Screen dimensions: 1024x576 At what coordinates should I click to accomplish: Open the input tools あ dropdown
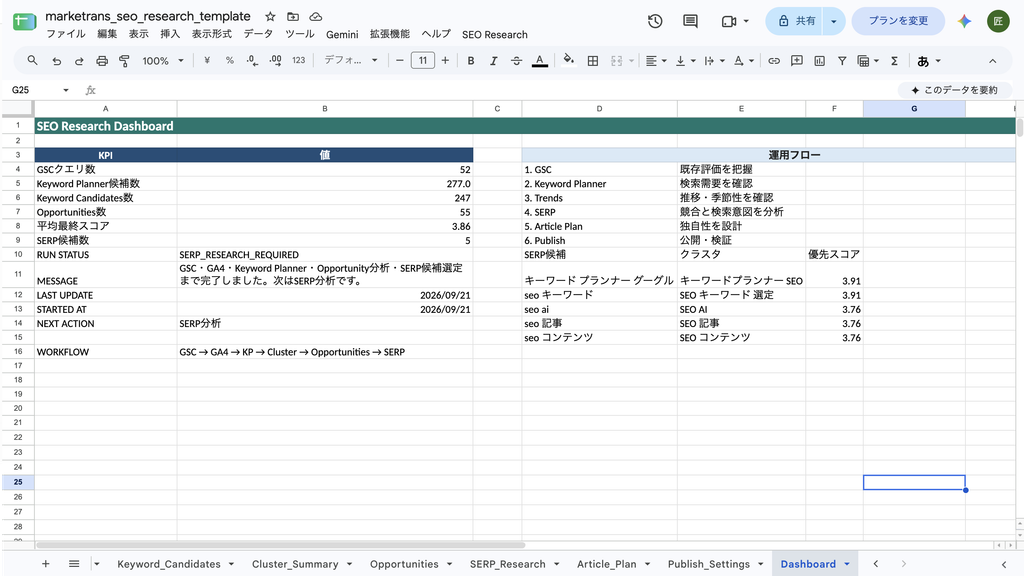929,61
